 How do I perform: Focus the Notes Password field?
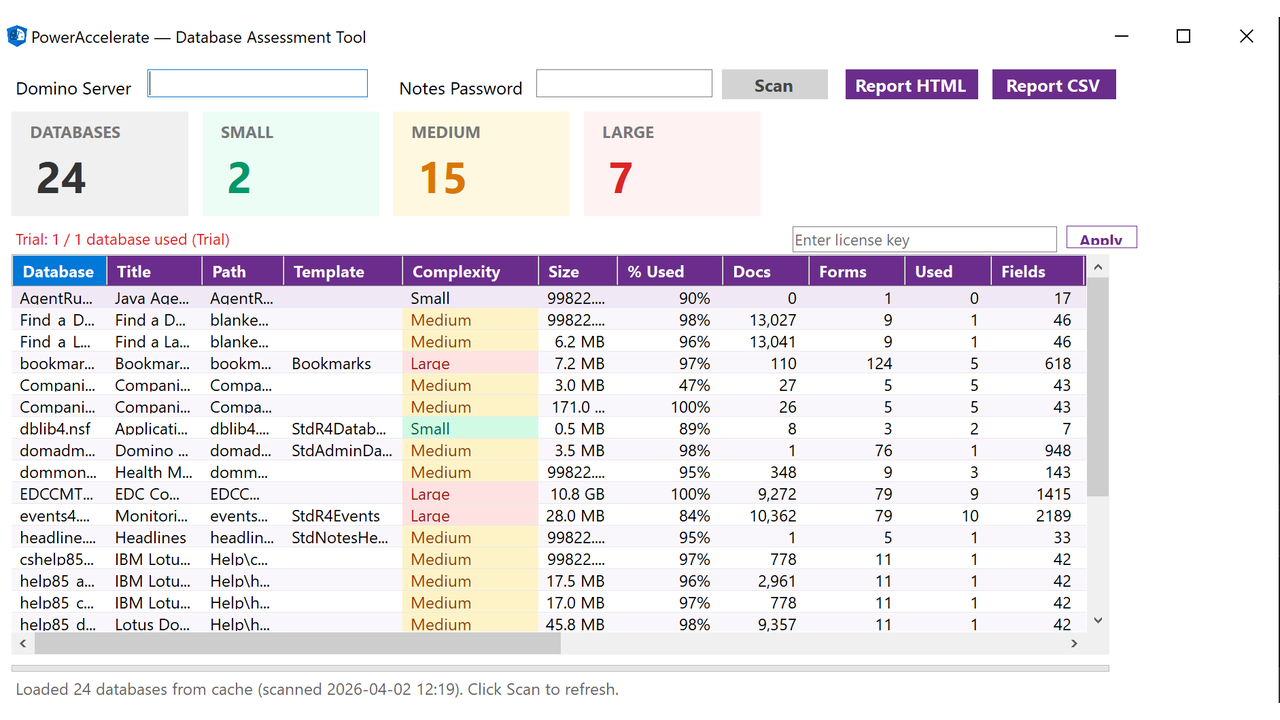[624, 83]
